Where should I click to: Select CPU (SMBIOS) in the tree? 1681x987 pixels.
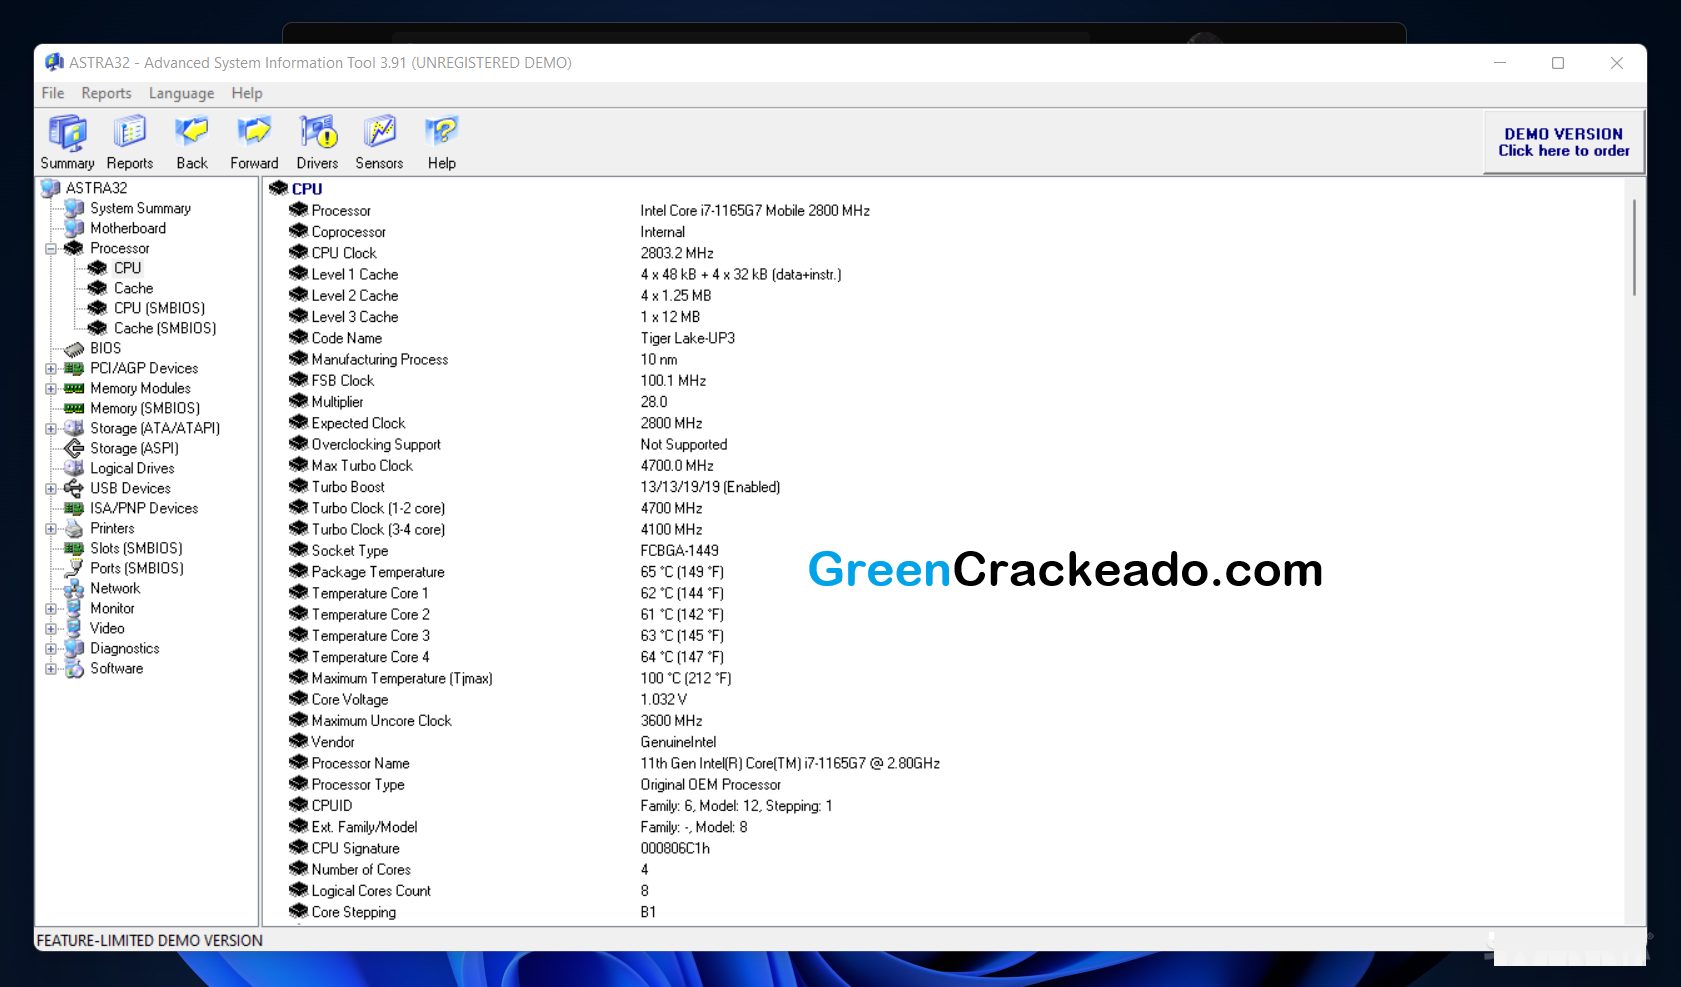pos(159,308)
